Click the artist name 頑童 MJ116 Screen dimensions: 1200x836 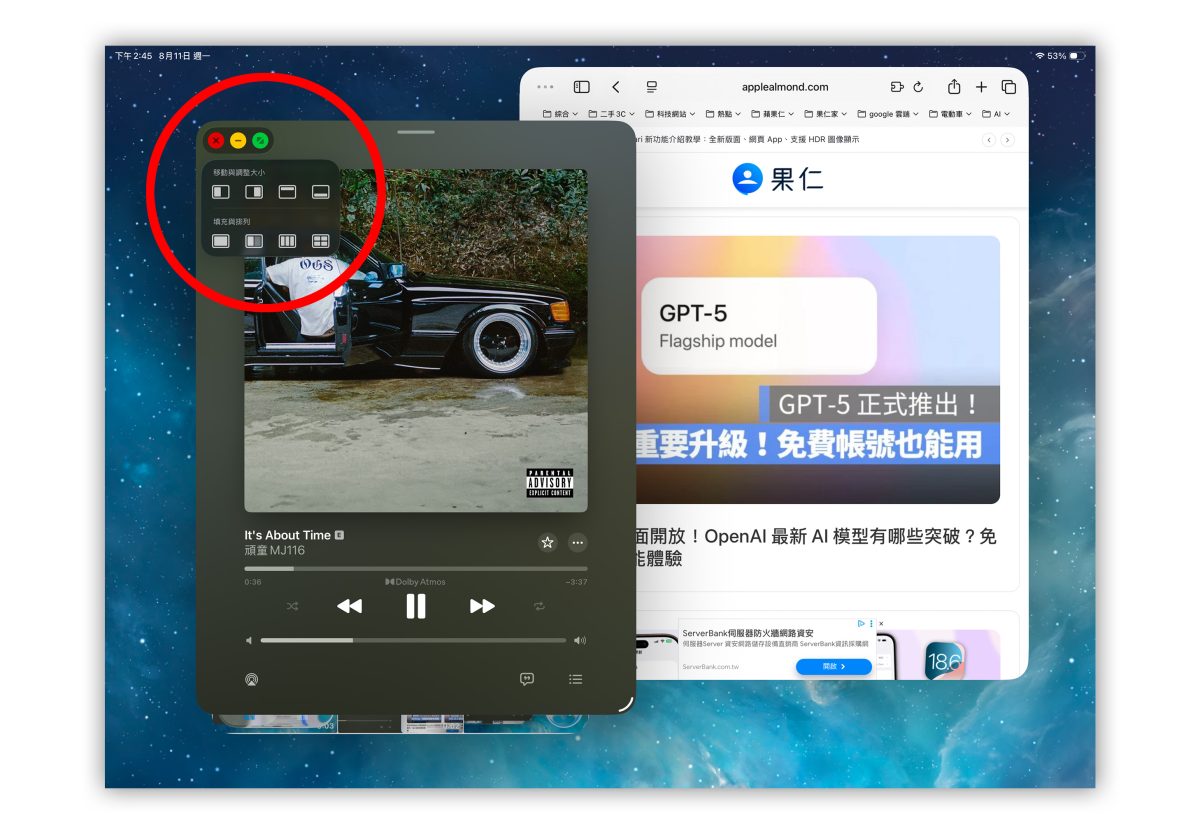(x=274, y=550)
